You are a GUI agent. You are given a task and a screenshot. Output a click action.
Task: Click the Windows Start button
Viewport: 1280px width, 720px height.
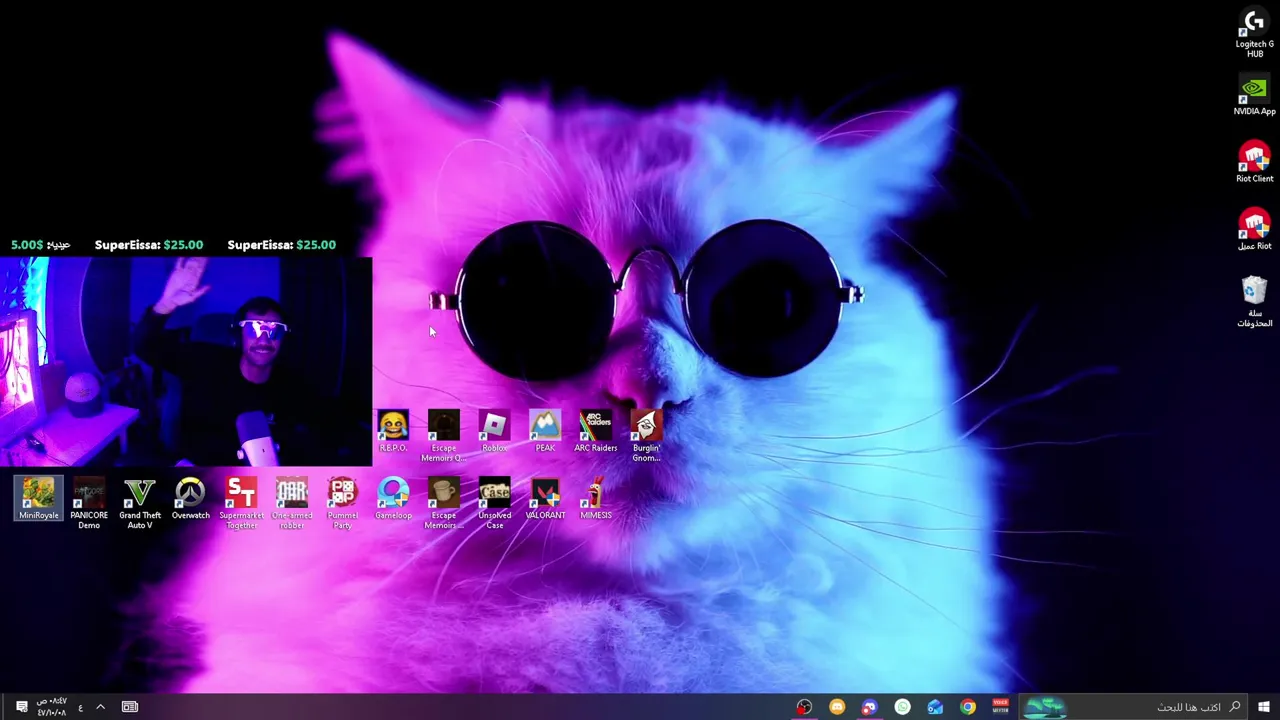click(1263, 707)
